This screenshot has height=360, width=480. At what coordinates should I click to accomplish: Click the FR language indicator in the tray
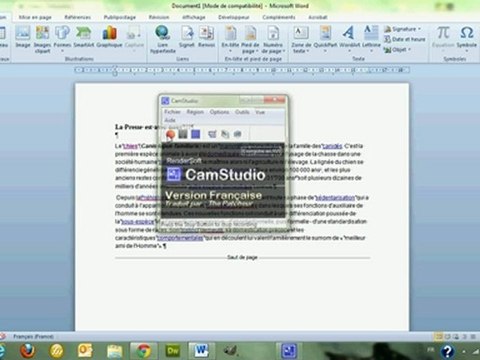coord(431,350)
